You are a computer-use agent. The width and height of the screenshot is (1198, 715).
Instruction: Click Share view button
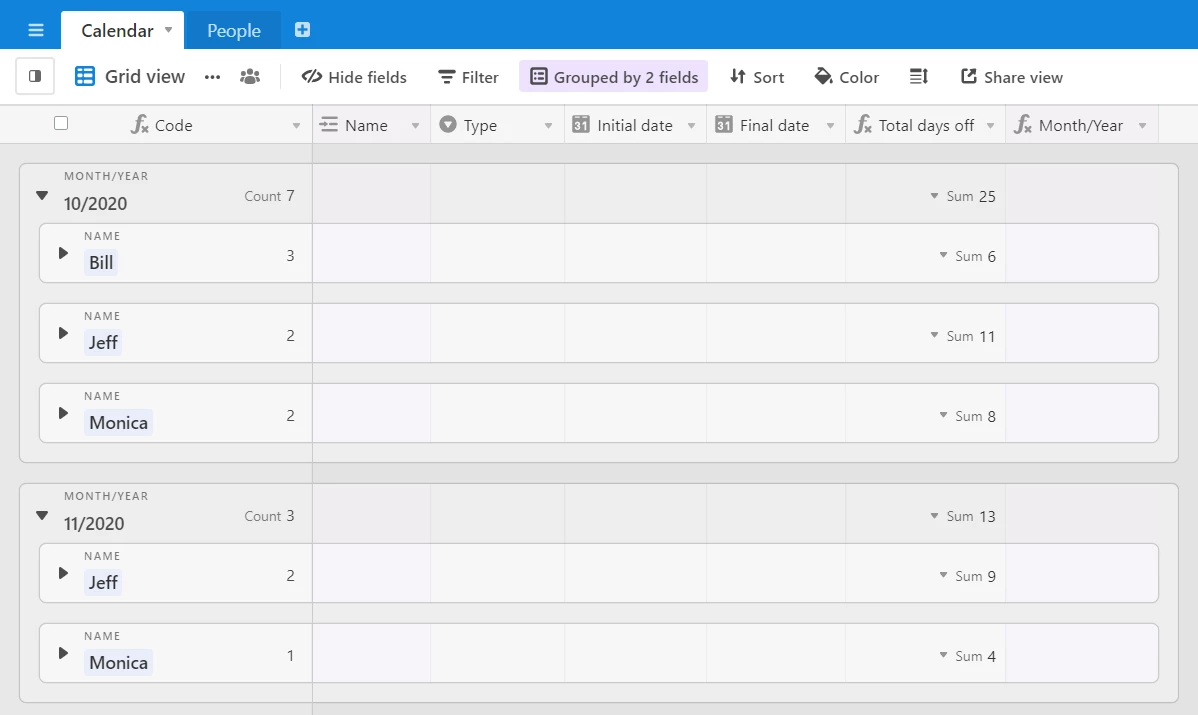[x=1012, y=77]
